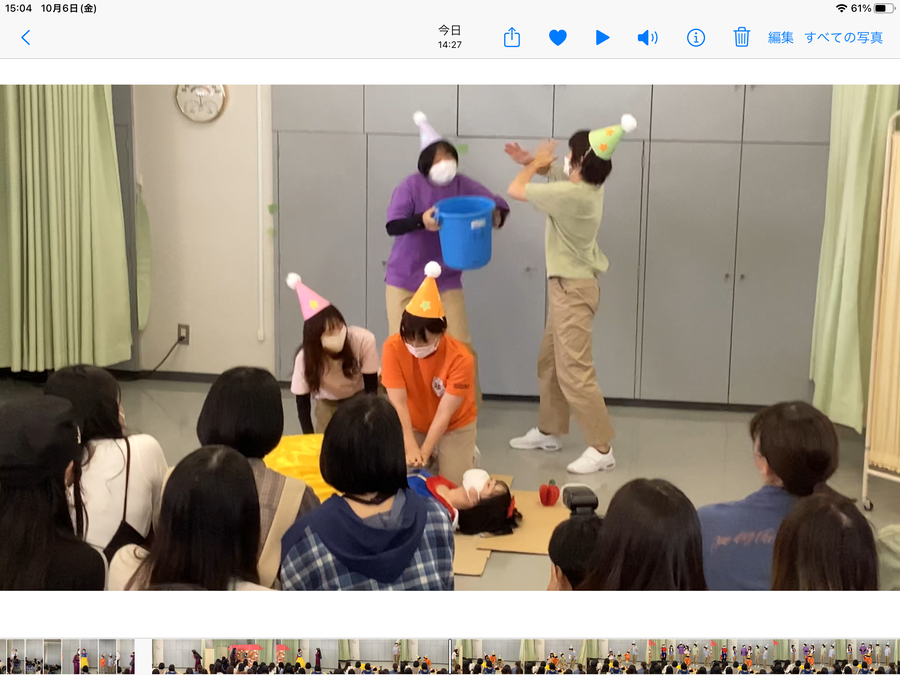Select the leftmost frames in the filmstrip
Screen dimensions: 900x675
(x=12, y=656)
